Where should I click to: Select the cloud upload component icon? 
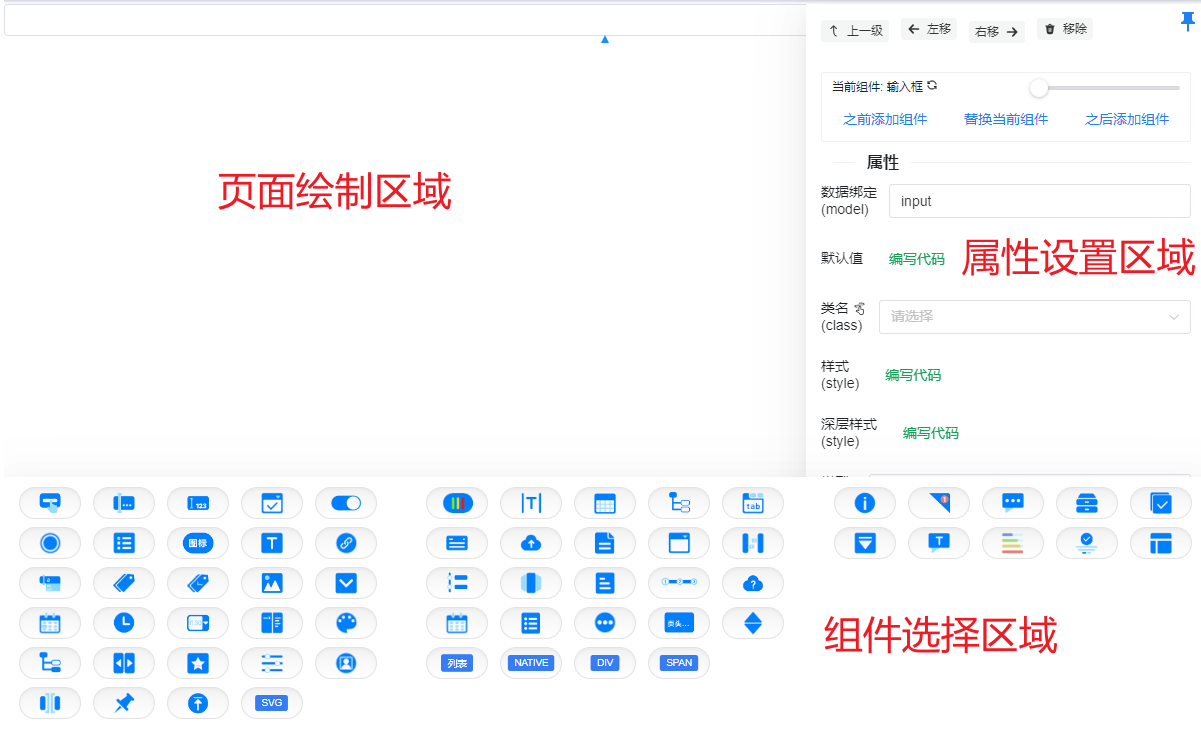click(x=531, y=543)
